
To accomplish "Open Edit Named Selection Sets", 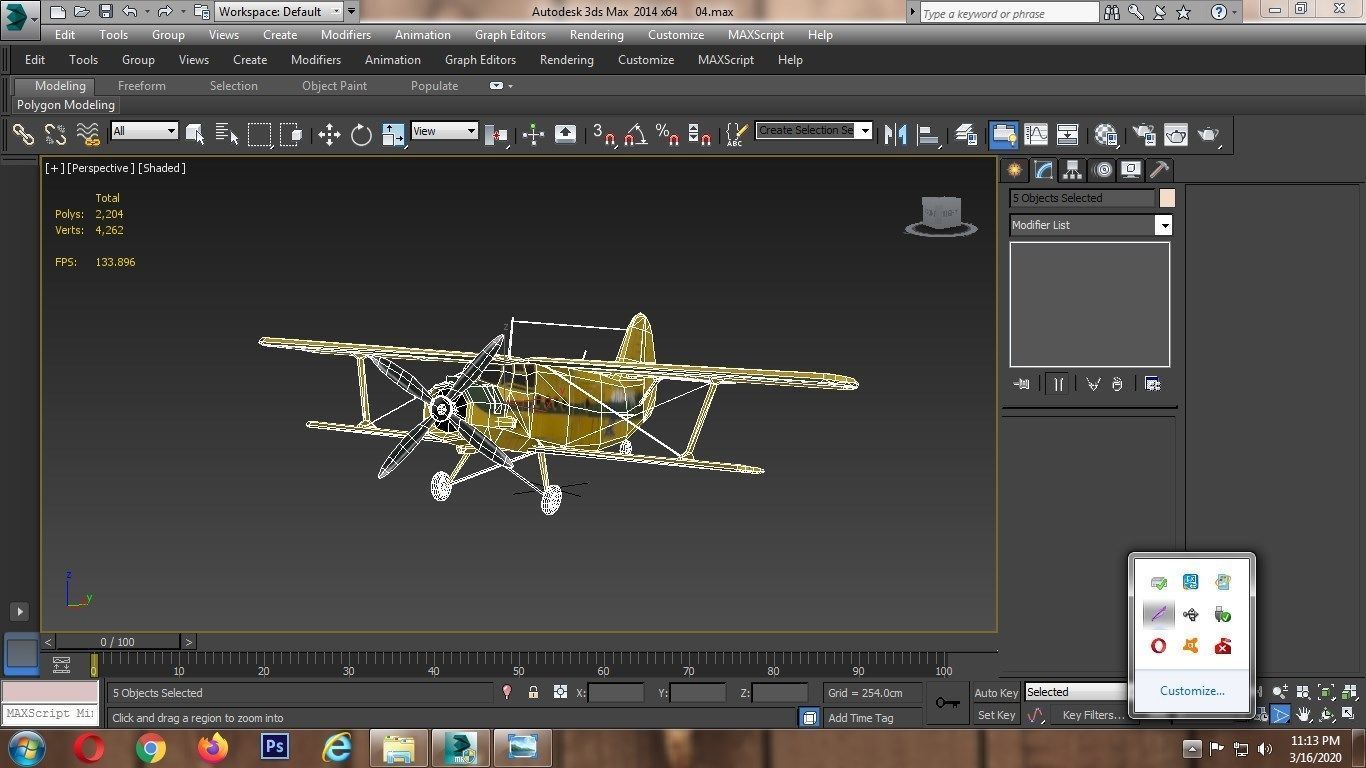I will [737, 134].
